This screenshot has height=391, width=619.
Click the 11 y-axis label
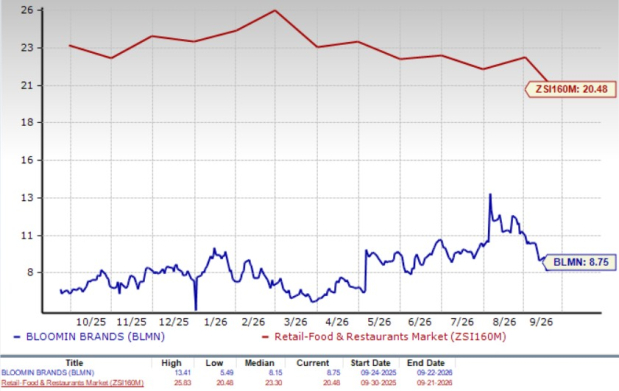pyautogui.click(x=27, y=235)
